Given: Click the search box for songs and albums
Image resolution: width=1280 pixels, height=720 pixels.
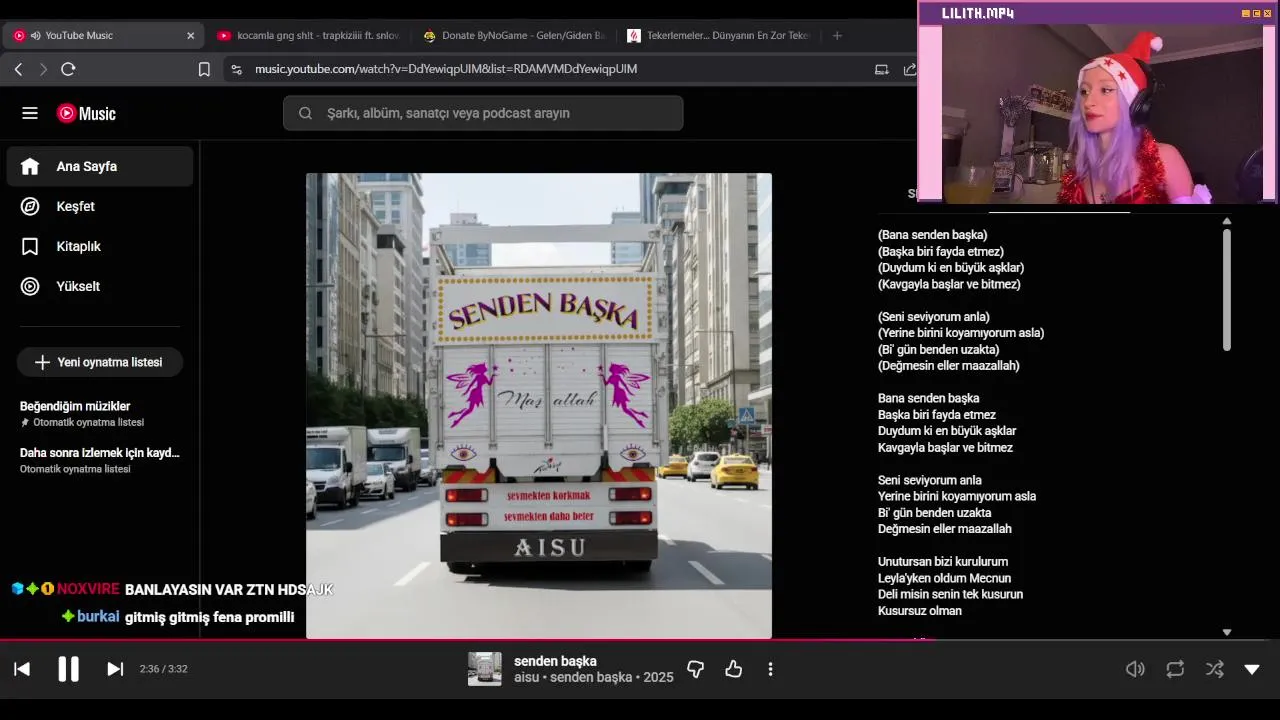Looking at the screenshot, I should 483,113.
